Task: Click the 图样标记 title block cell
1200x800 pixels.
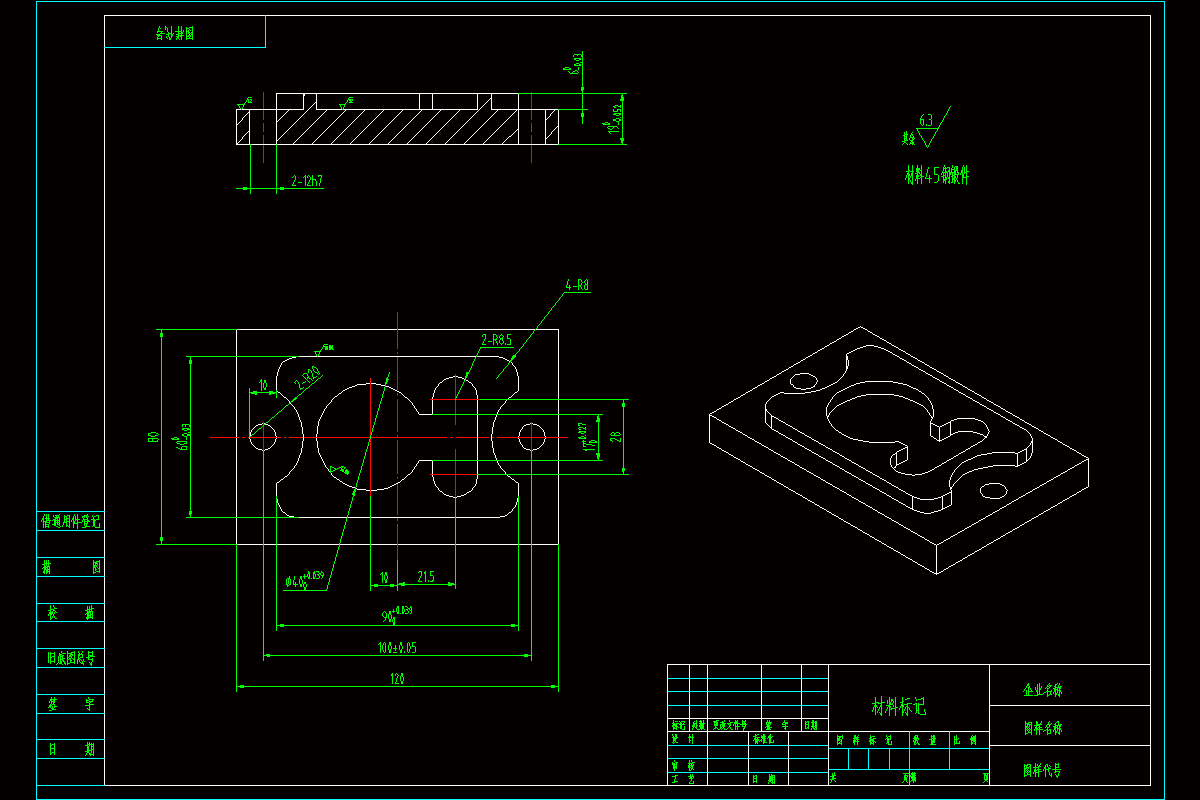Action: 869,740
